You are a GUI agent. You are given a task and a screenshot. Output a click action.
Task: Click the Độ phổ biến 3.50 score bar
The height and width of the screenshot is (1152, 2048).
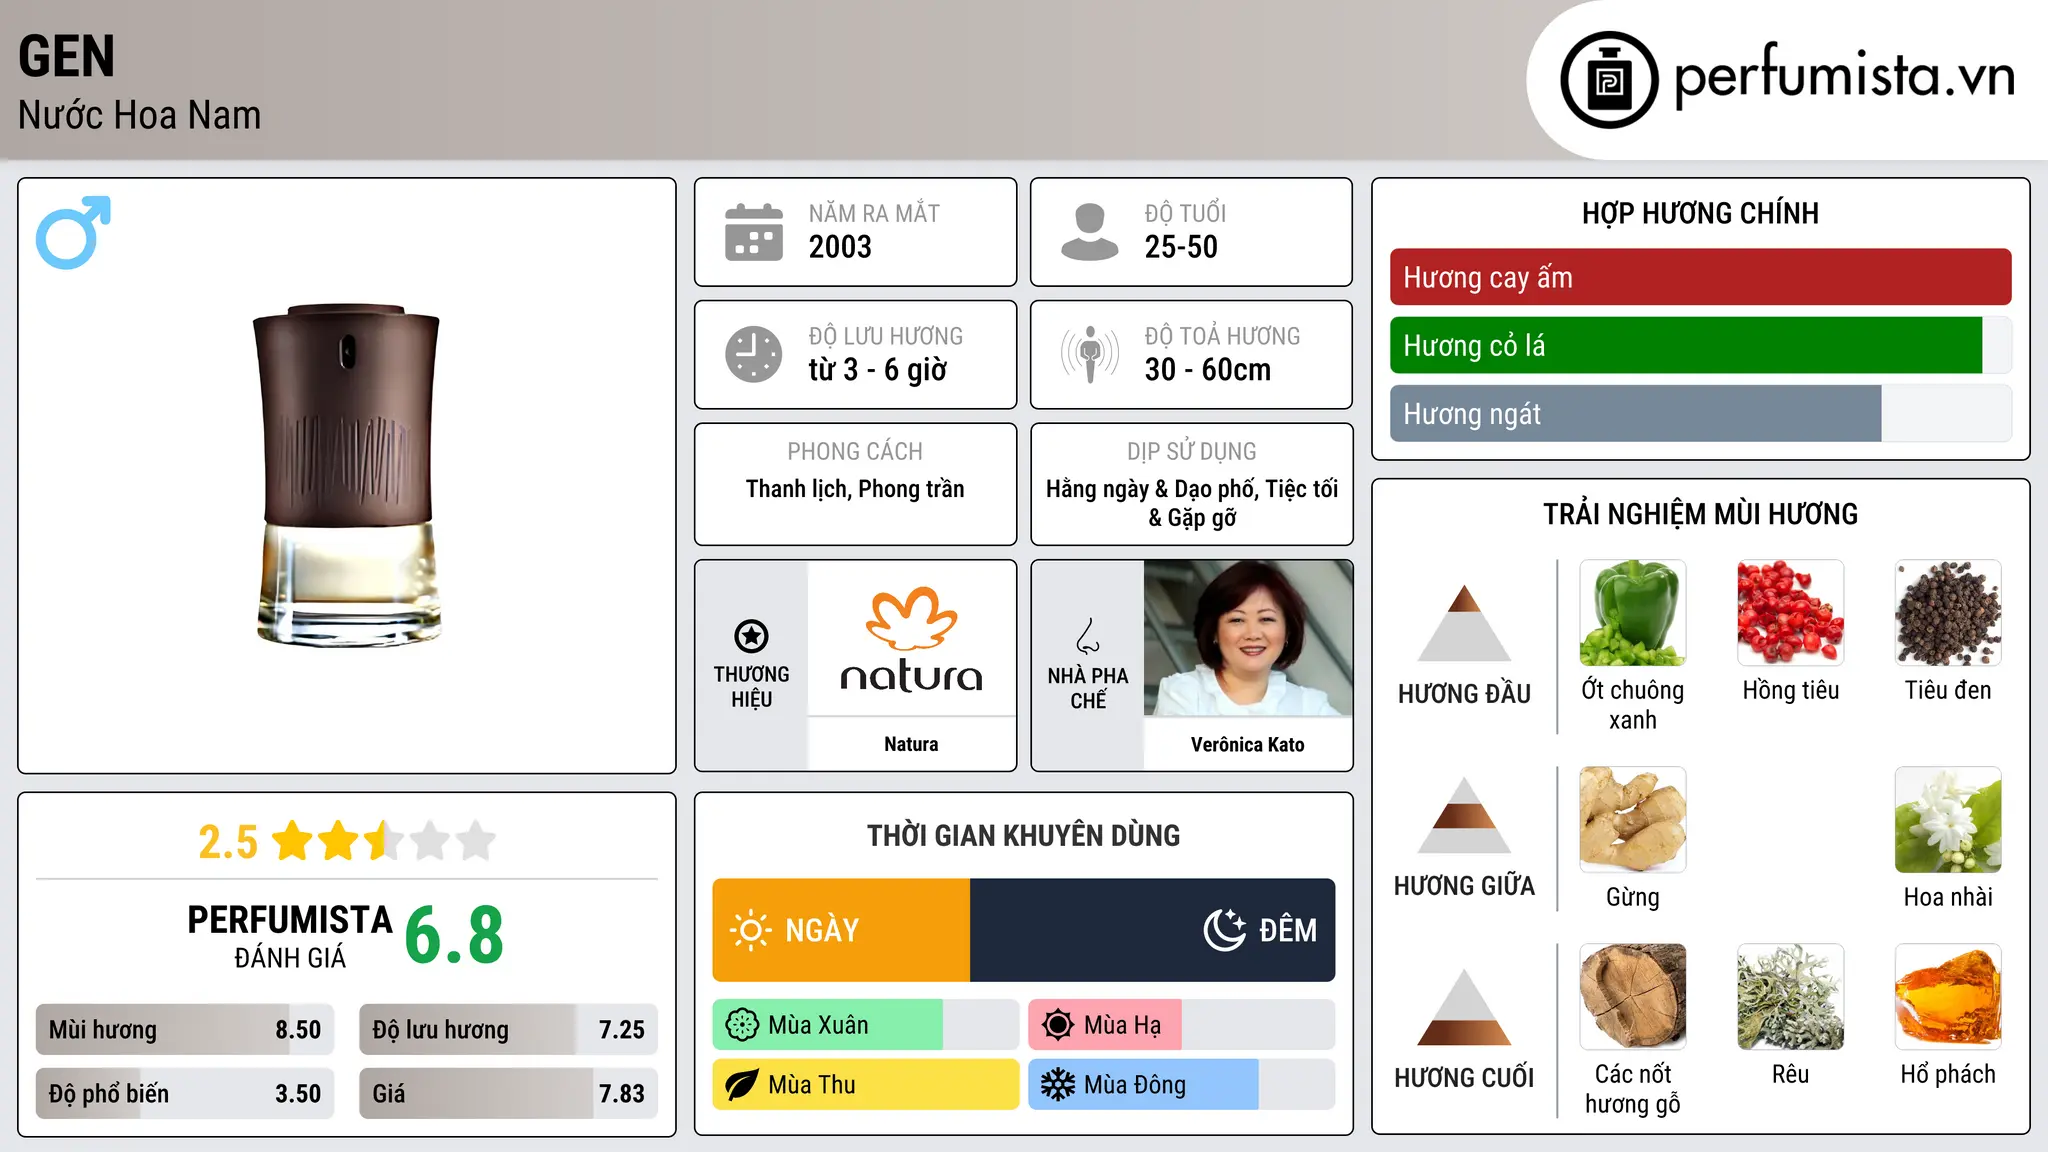pyautogui.click(x=185, y=1094)
